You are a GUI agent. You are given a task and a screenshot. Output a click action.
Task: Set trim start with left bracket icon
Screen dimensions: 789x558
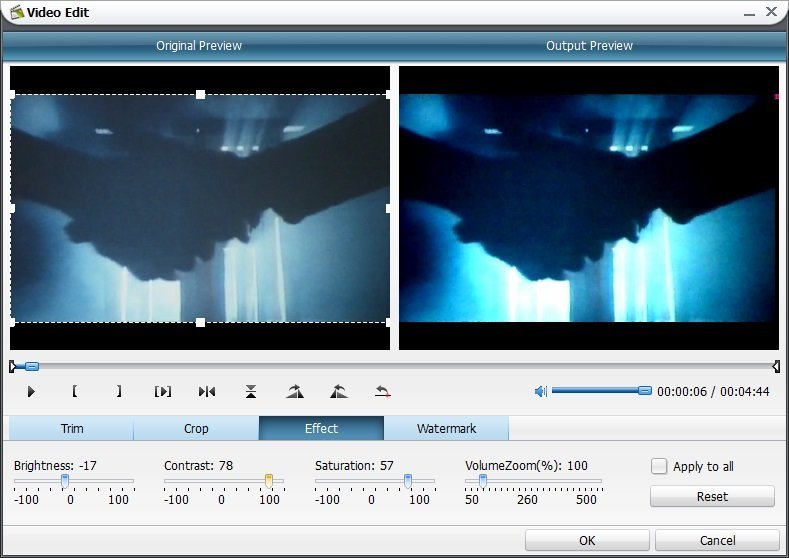pyautogui.click(x=74, y=391)
